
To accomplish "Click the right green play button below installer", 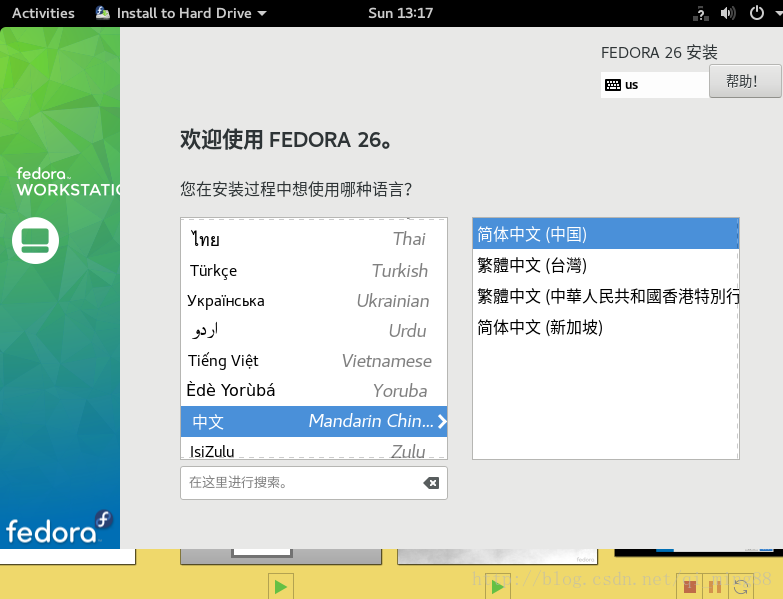I will click(497, 587).
